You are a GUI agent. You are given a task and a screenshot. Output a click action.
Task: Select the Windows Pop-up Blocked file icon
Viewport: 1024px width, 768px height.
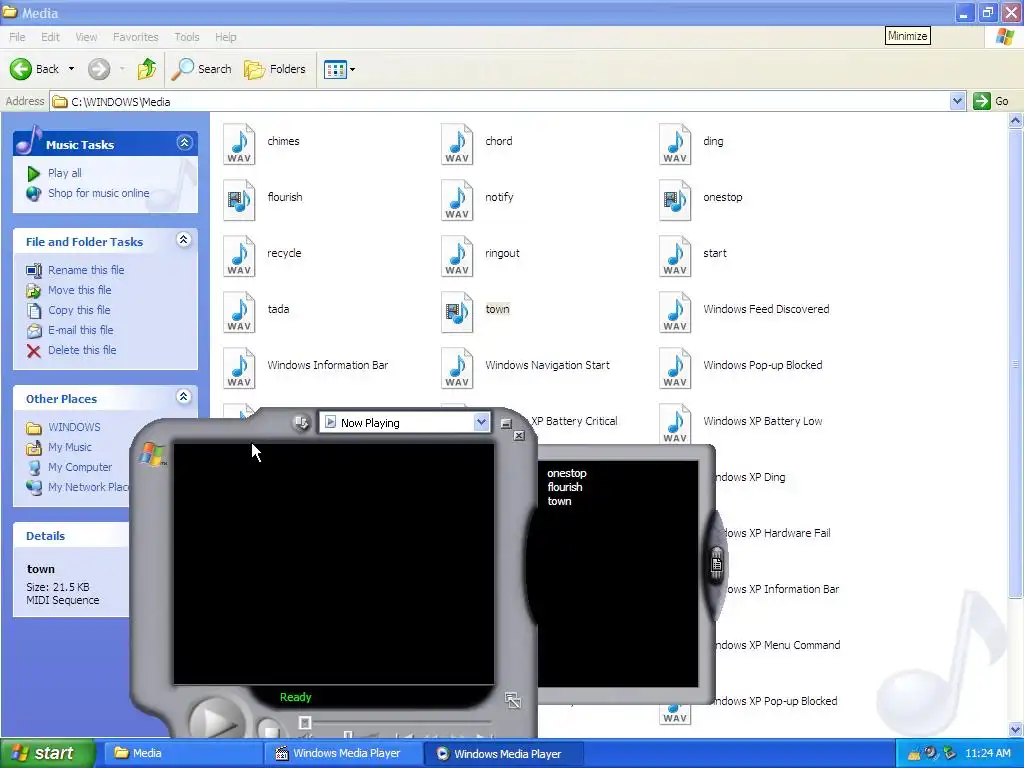[675, 368]
